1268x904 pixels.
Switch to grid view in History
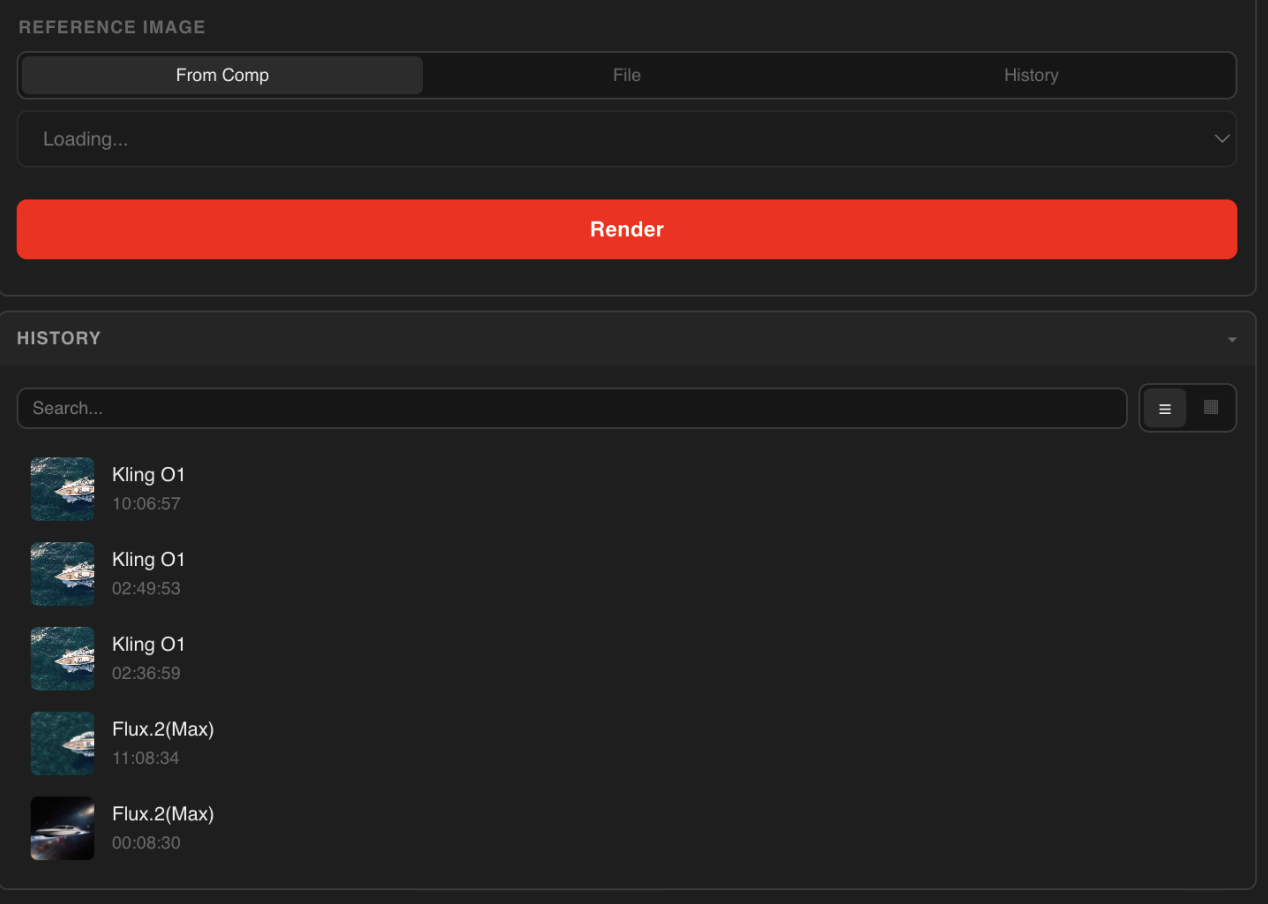pyautogui.click(x=1211, y=408)
